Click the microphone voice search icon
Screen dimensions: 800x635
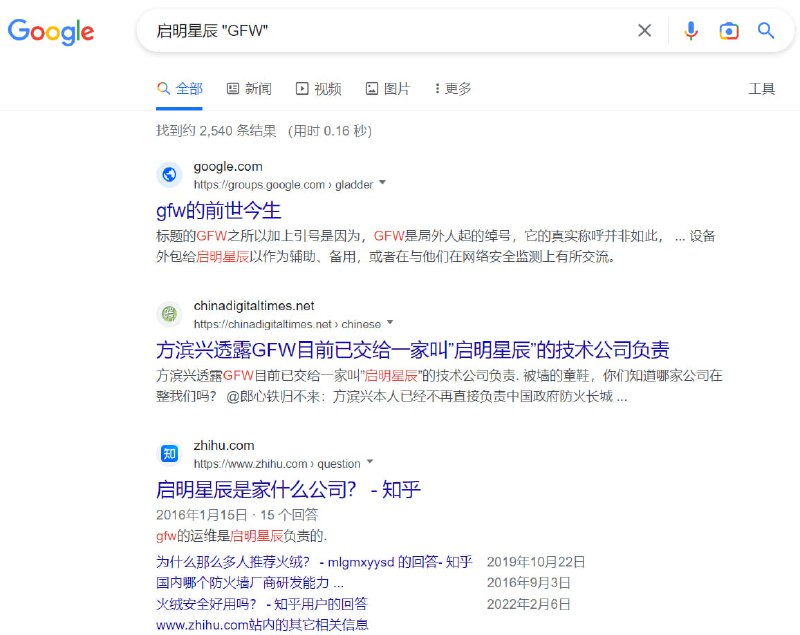click(x=691, y=31)
